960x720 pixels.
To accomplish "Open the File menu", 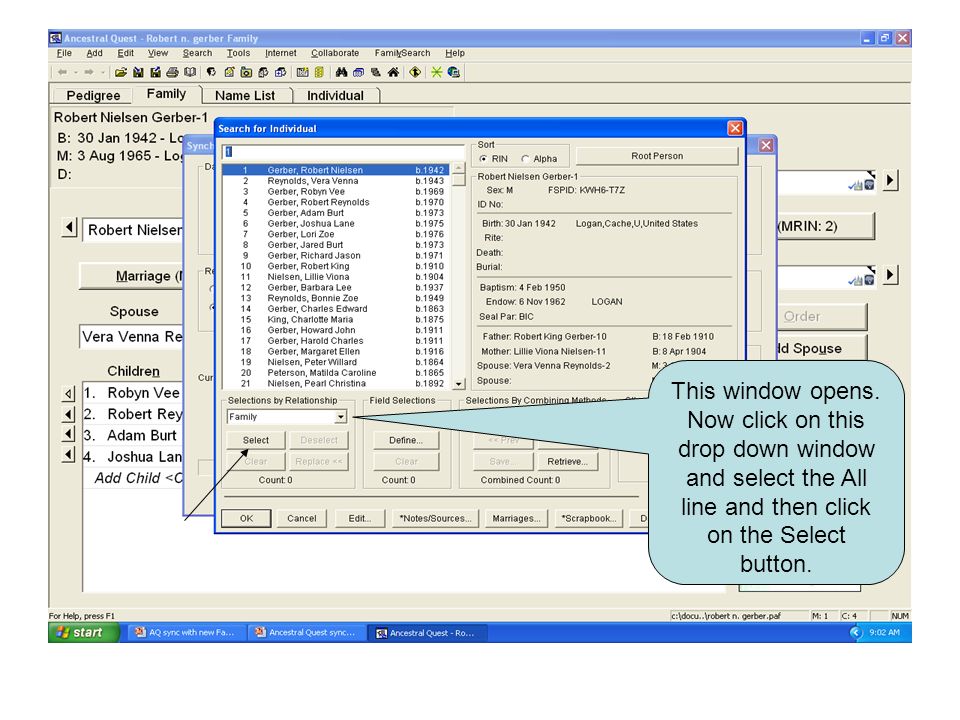I will pyautogui.click(x=64, y=53).
